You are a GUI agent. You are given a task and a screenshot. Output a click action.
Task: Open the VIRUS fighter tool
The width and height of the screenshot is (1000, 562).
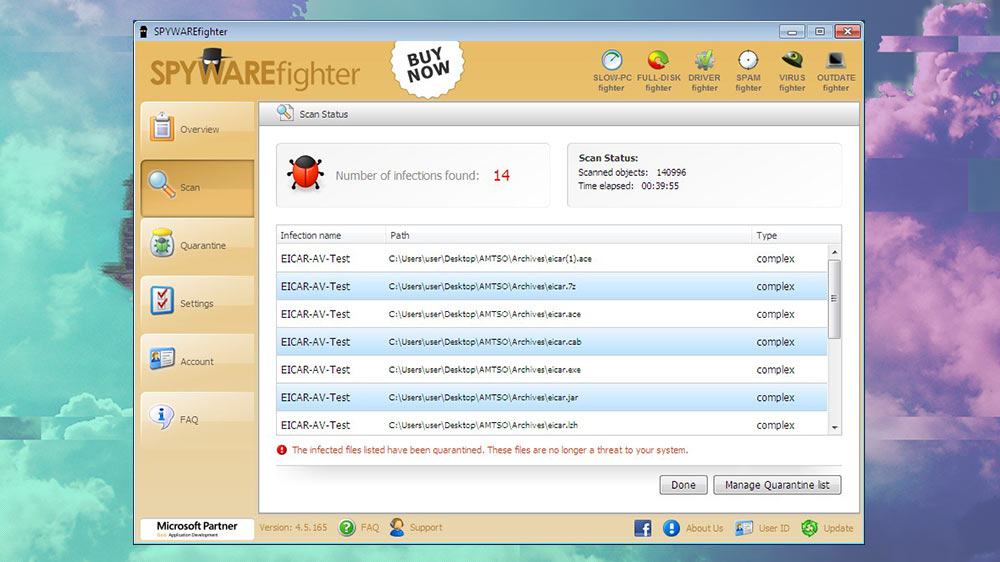click(792, 70)
